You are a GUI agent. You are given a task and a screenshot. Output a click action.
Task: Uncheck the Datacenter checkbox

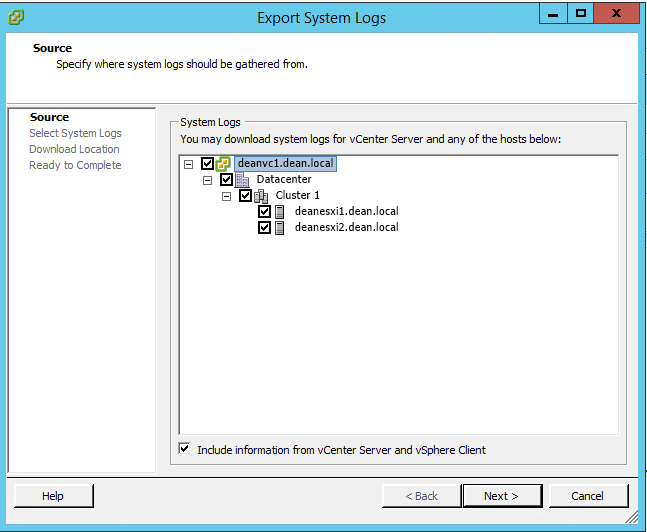[226, 180]
